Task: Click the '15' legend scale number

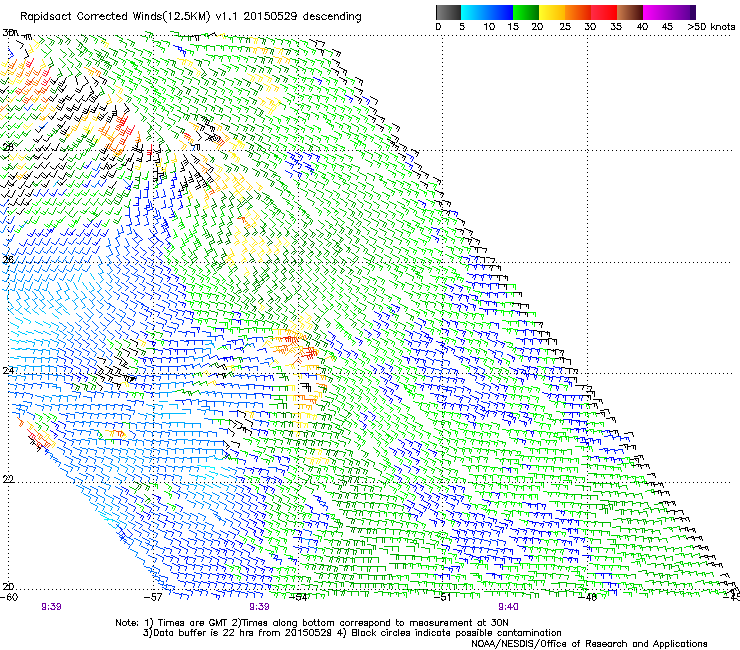Action: (x=513, y=27)
